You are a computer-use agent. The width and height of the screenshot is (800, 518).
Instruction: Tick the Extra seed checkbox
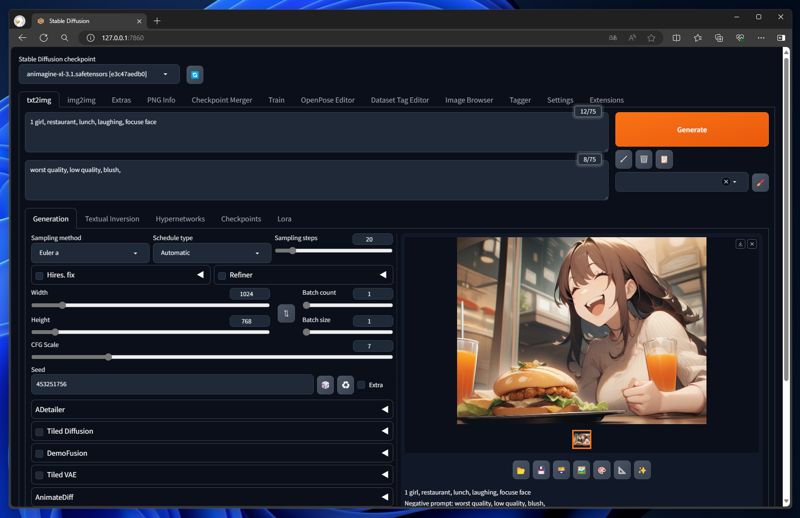tap(361, 385)
